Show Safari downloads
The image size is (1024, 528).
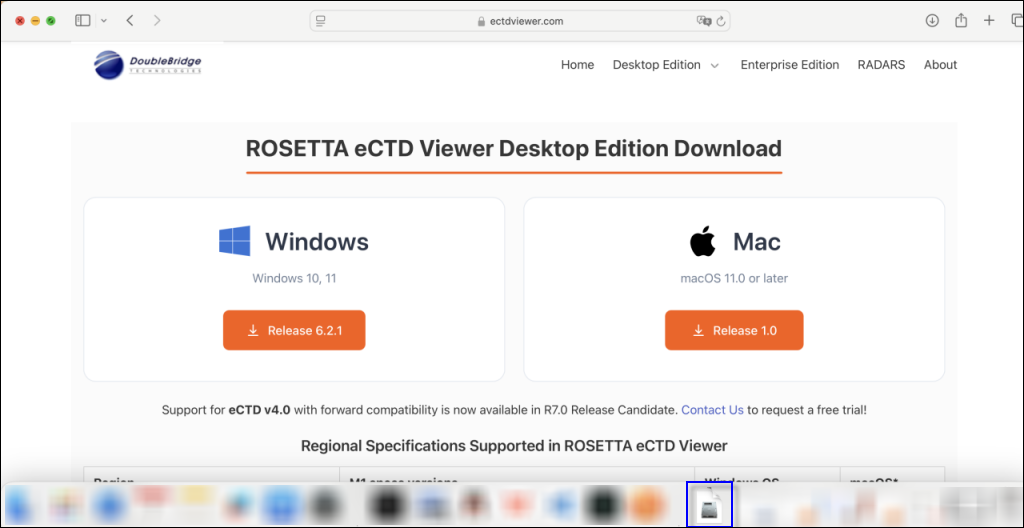click(x=932, y=20)
